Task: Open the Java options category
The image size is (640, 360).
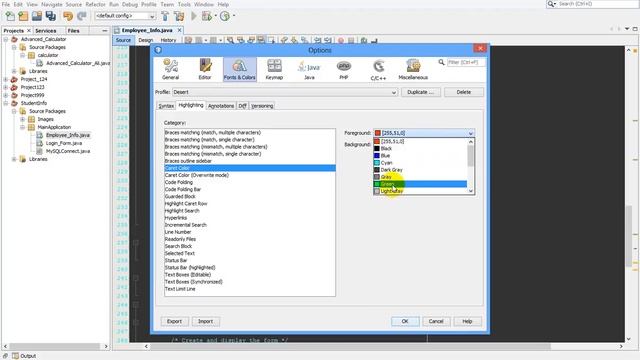Action: (x=309, y=69)
